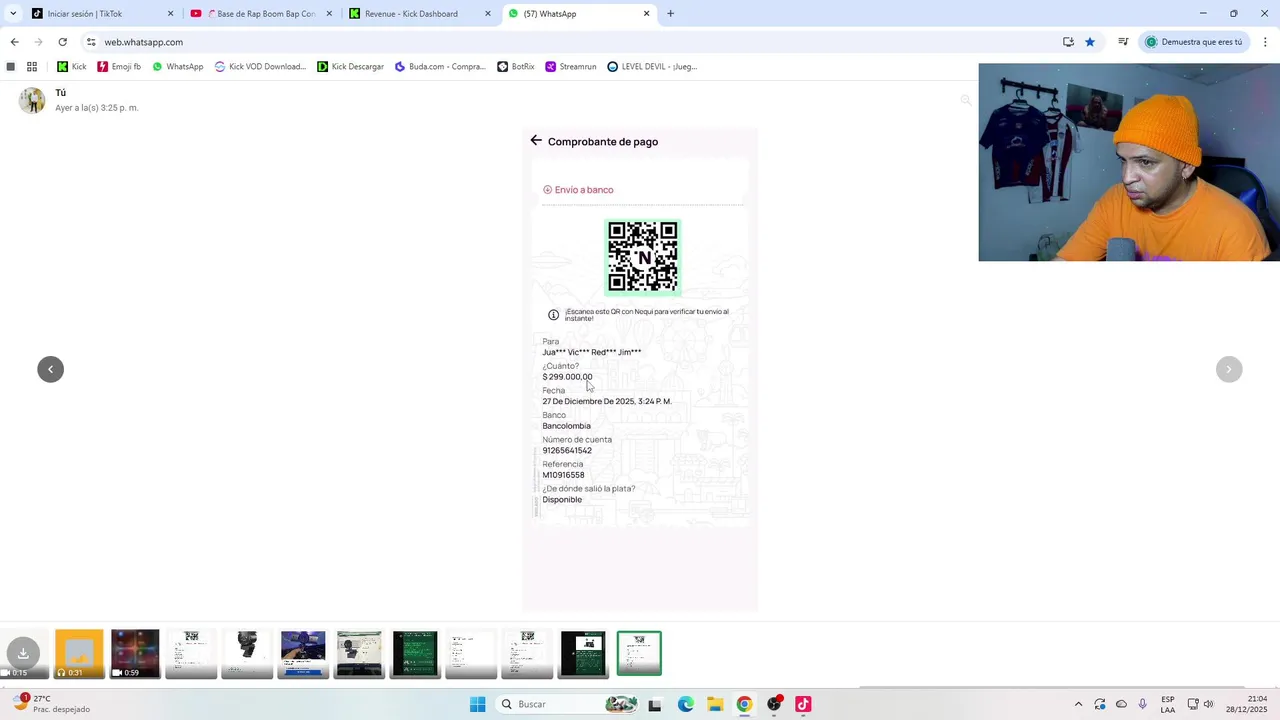Screen dimensions: 1280x720
Task: Click the blue bookmark star
Action: pyautogui.click(x=1090, y=42)
